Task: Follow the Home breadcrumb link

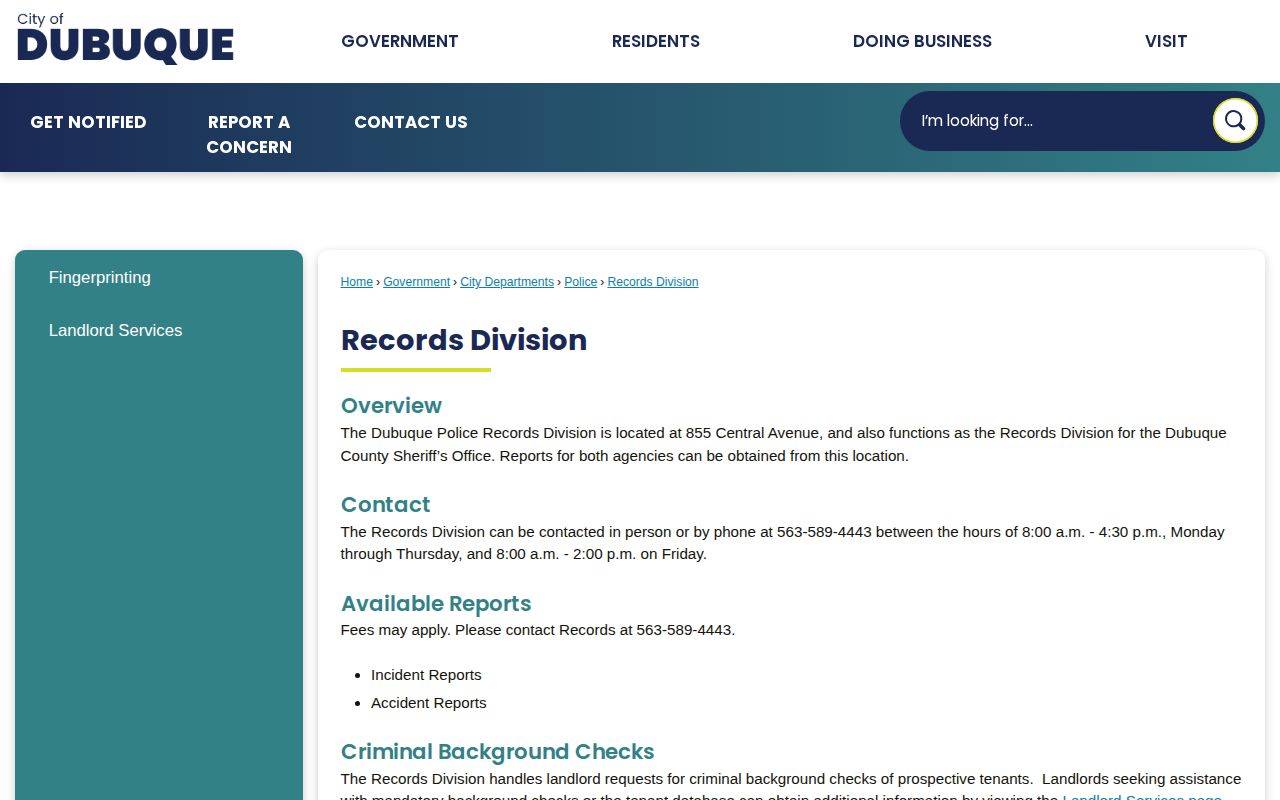Action: tap(357, 282)
